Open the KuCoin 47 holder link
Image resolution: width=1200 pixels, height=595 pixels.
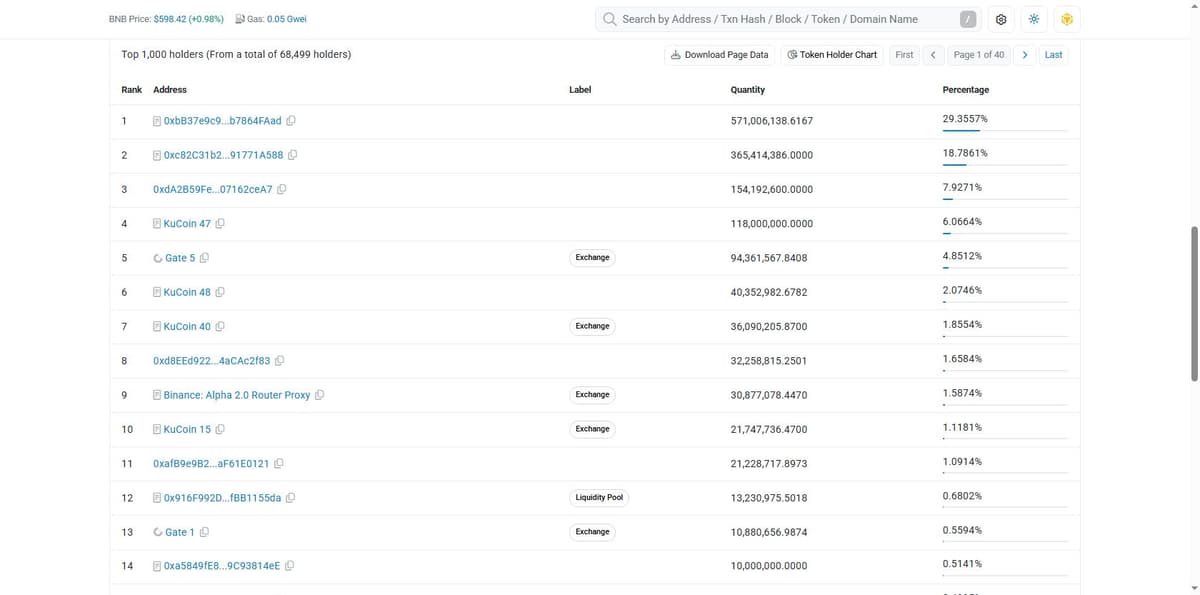187,224
